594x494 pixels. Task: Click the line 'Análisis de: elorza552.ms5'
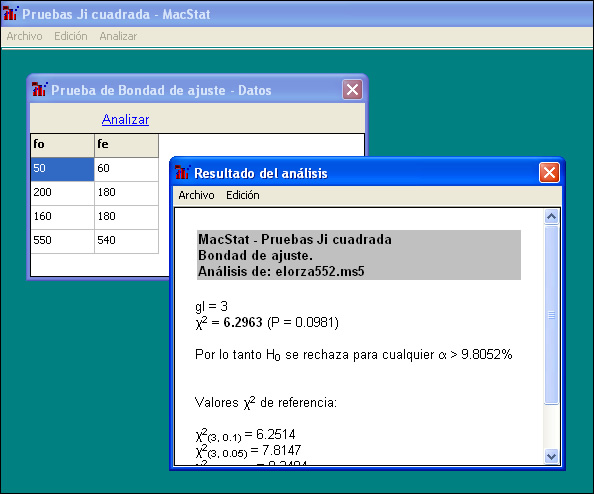pyautogui.click(x=281, y=271)
